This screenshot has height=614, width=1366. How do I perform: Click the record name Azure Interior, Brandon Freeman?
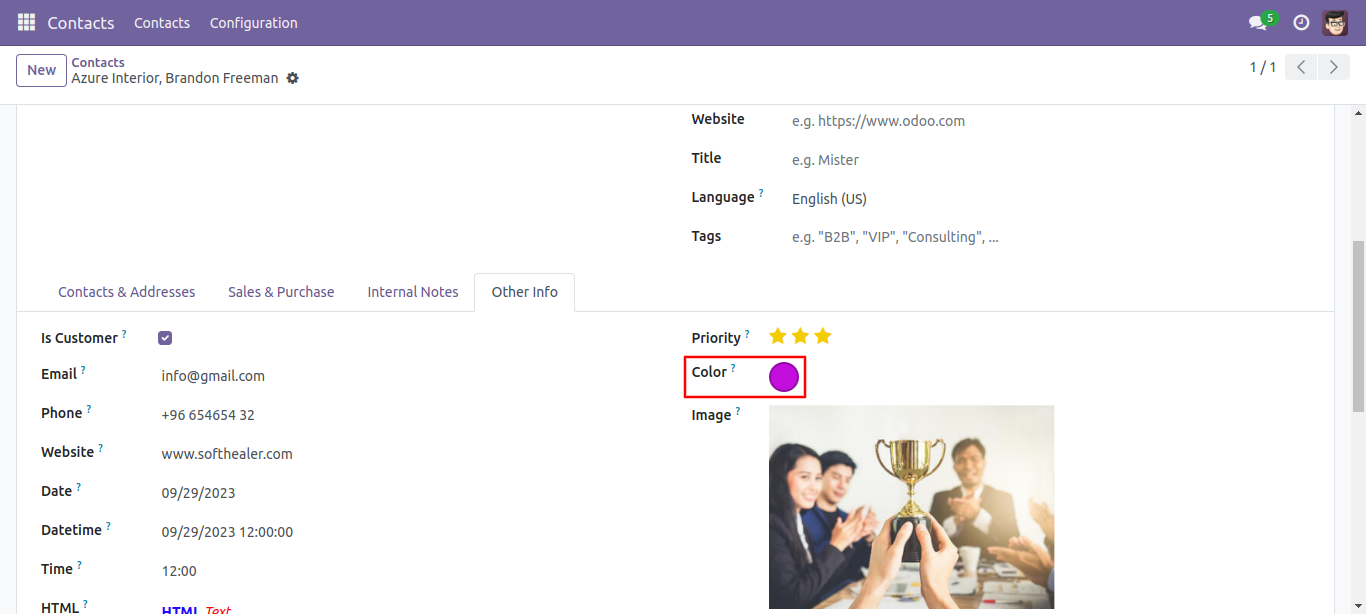[x=175, y=78]
